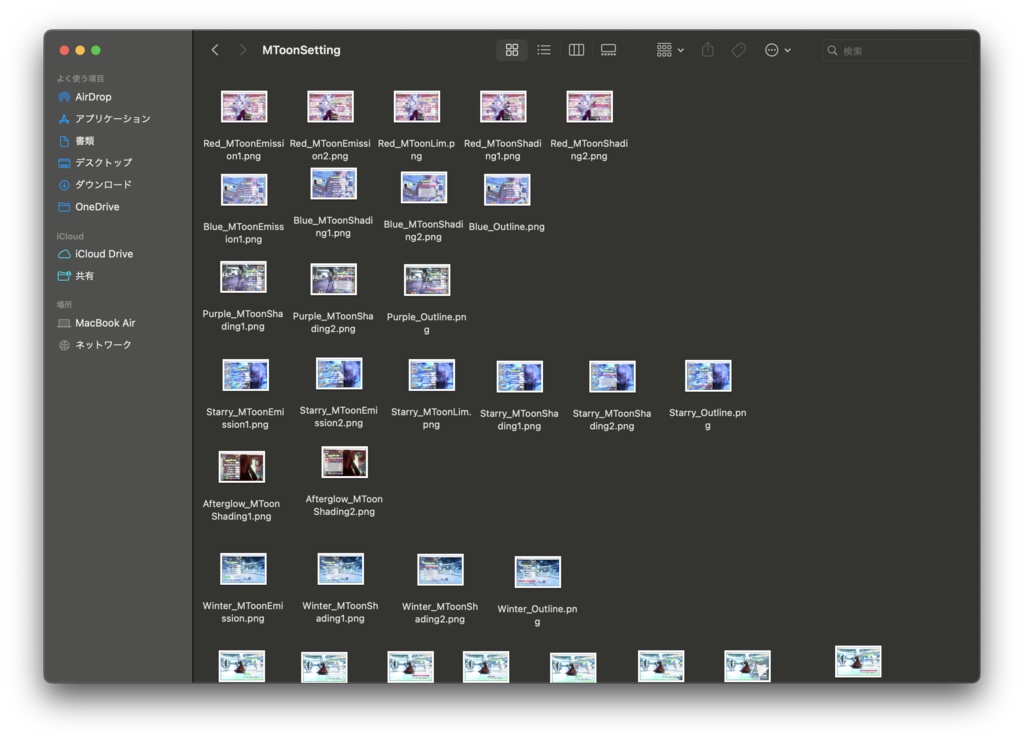
Task: Select Afterglow_MToonShading2.png thumbnail
Action: 345,462
